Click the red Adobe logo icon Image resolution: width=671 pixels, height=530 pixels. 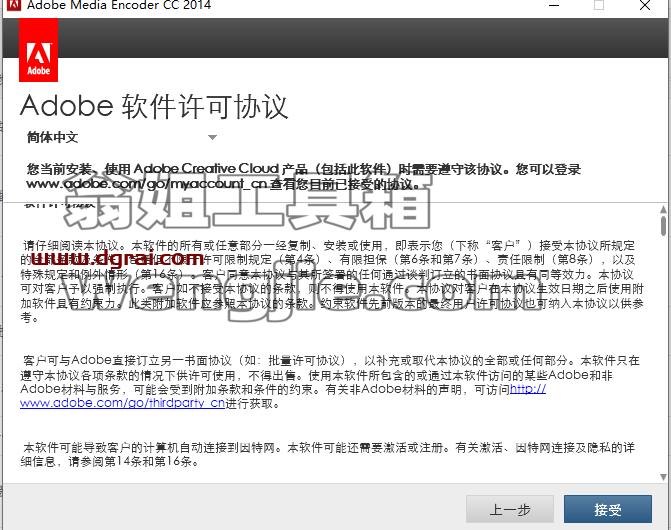click(39, 50)
